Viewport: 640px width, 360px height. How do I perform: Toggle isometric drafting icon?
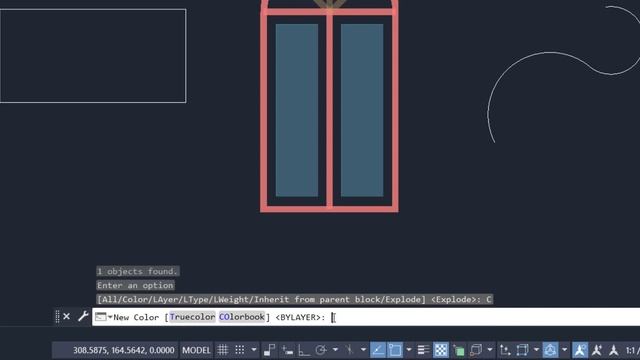point(349,350)
